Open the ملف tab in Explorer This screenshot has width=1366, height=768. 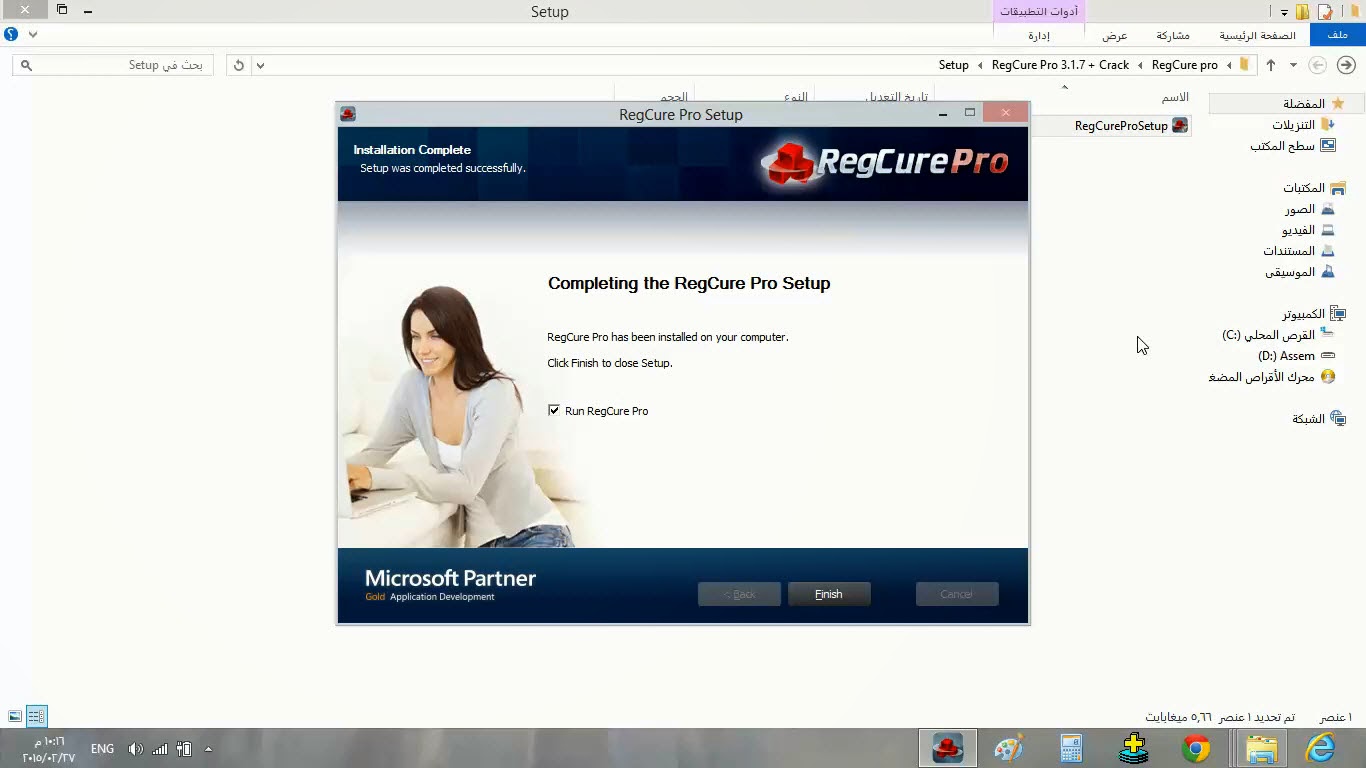tap(1337, 35)
